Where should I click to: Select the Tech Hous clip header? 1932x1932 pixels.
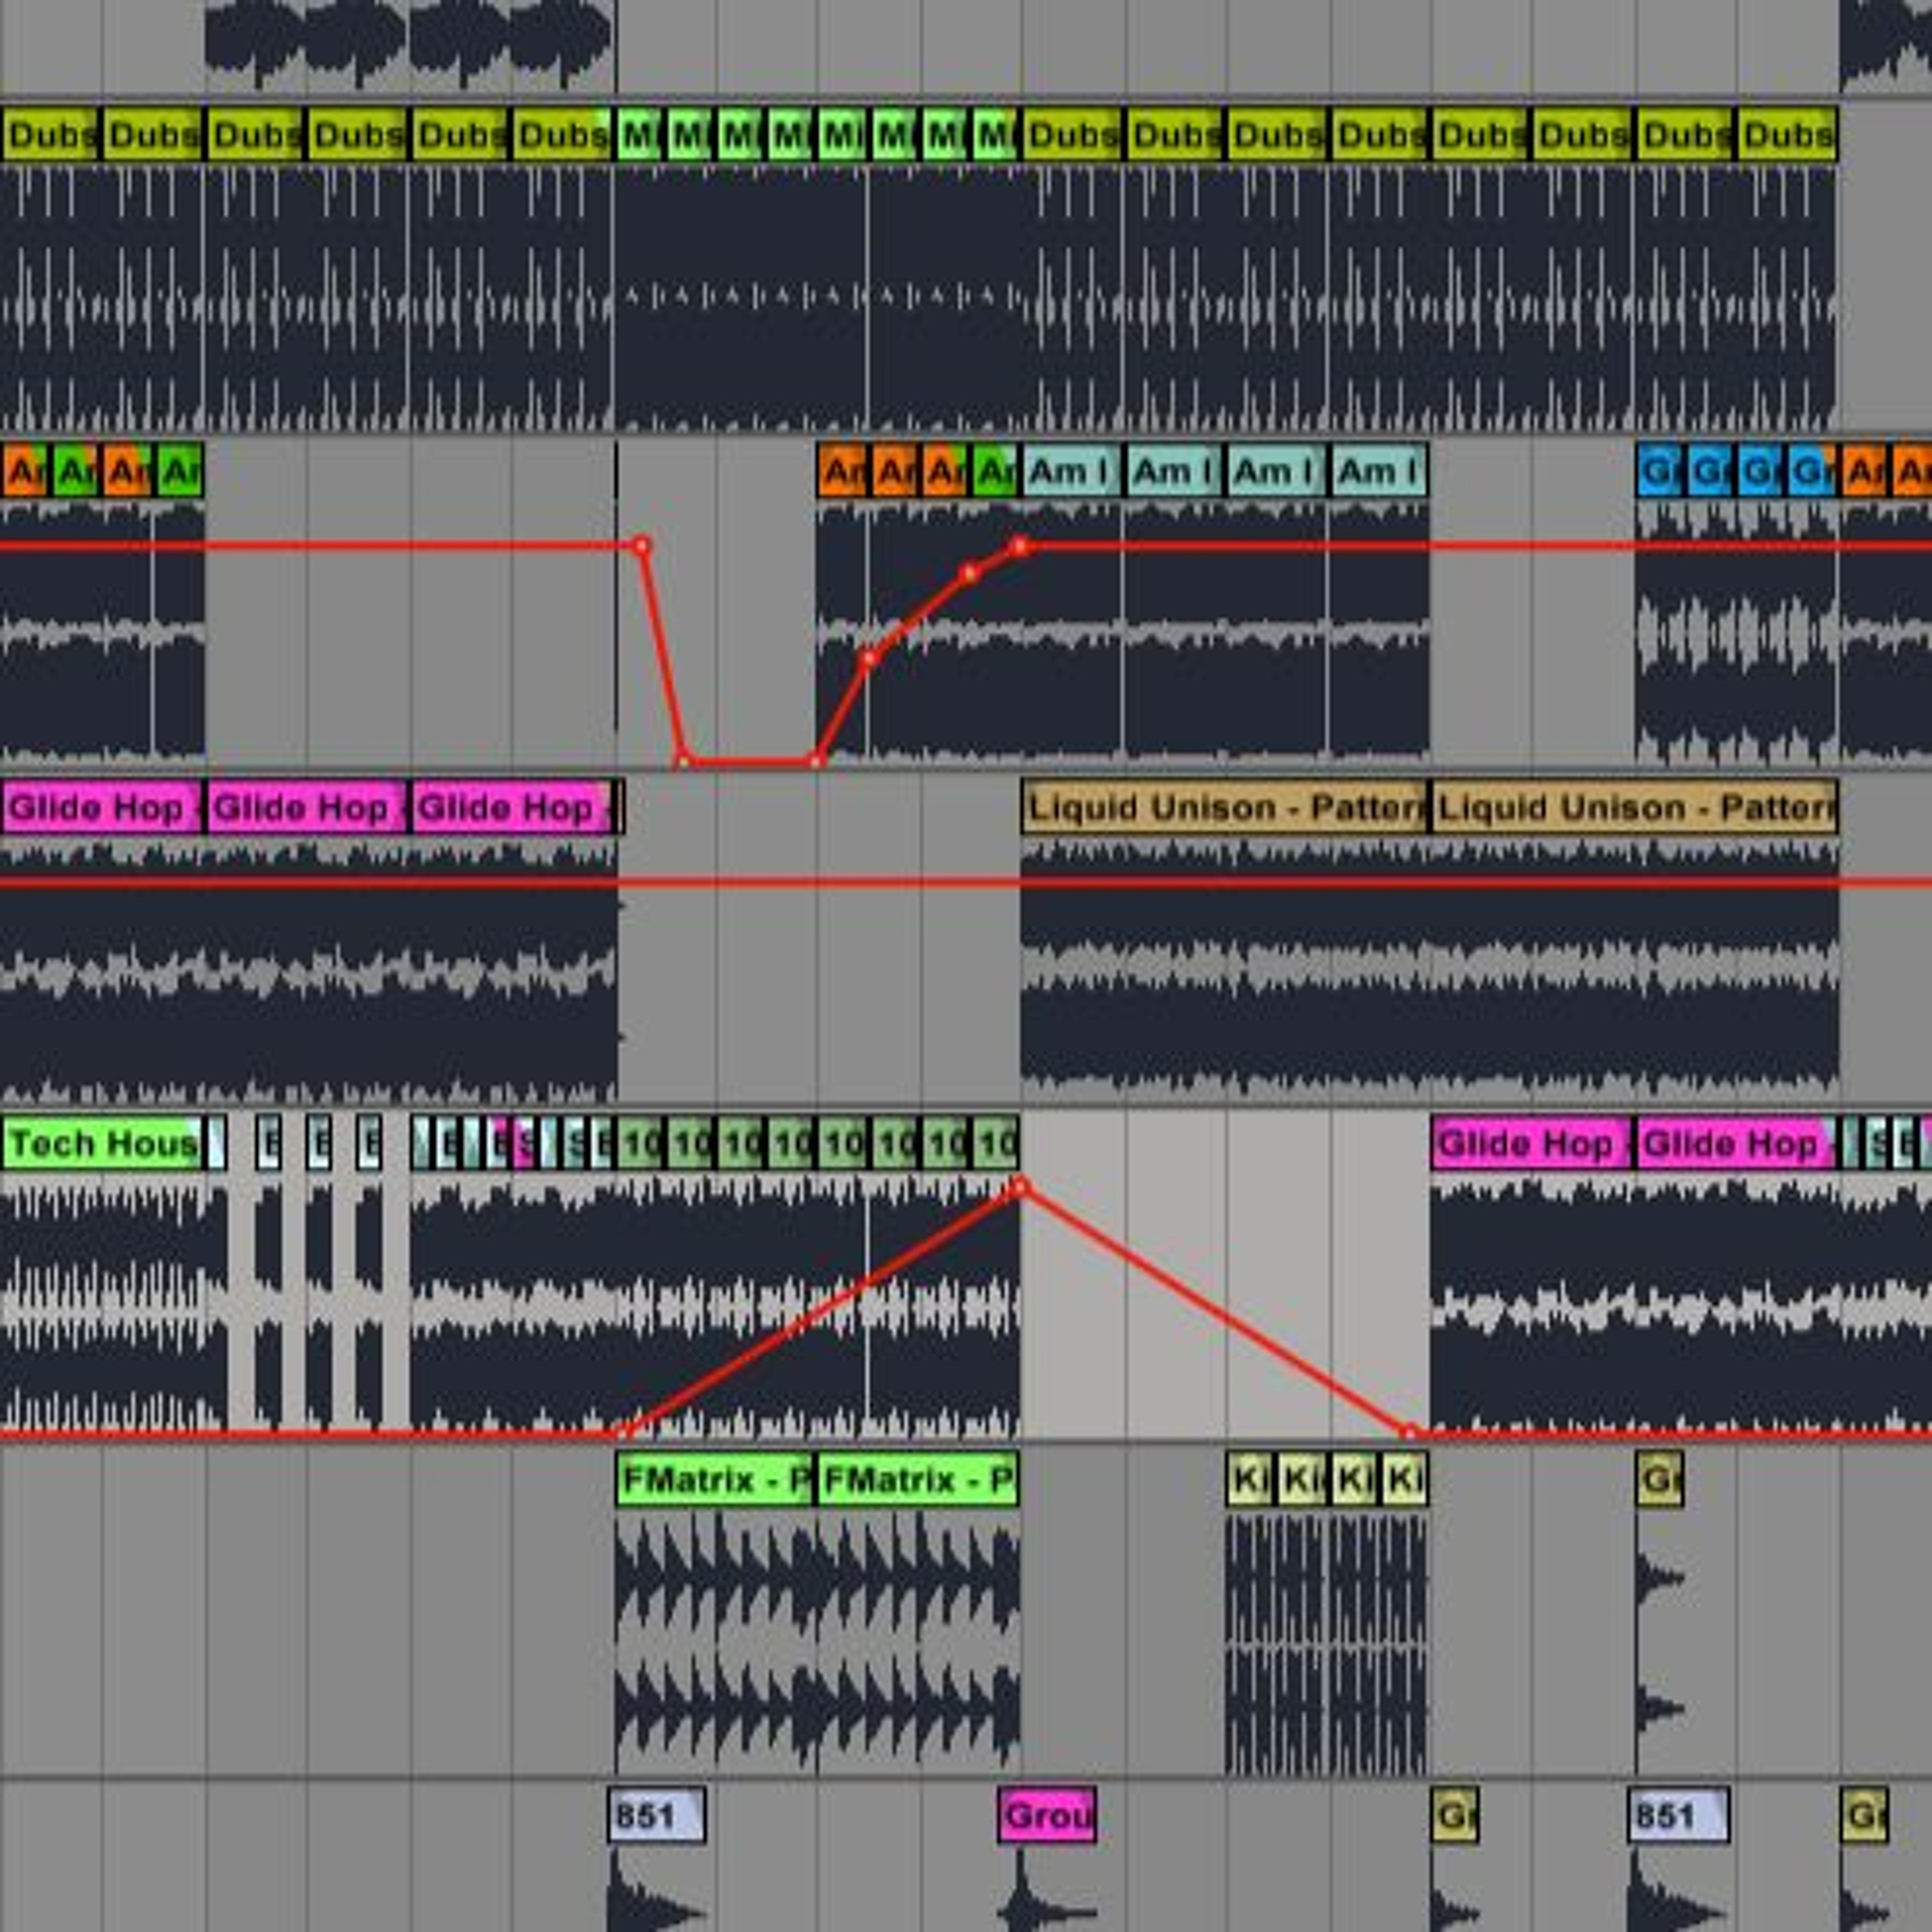pyautogui.click(x=103, y=1144)
